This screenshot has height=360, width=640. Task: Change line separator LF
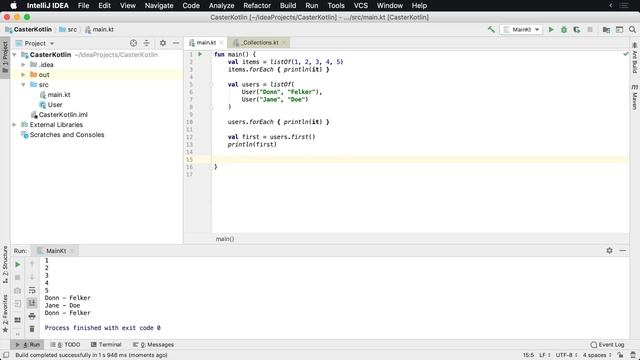coord(544,355)
